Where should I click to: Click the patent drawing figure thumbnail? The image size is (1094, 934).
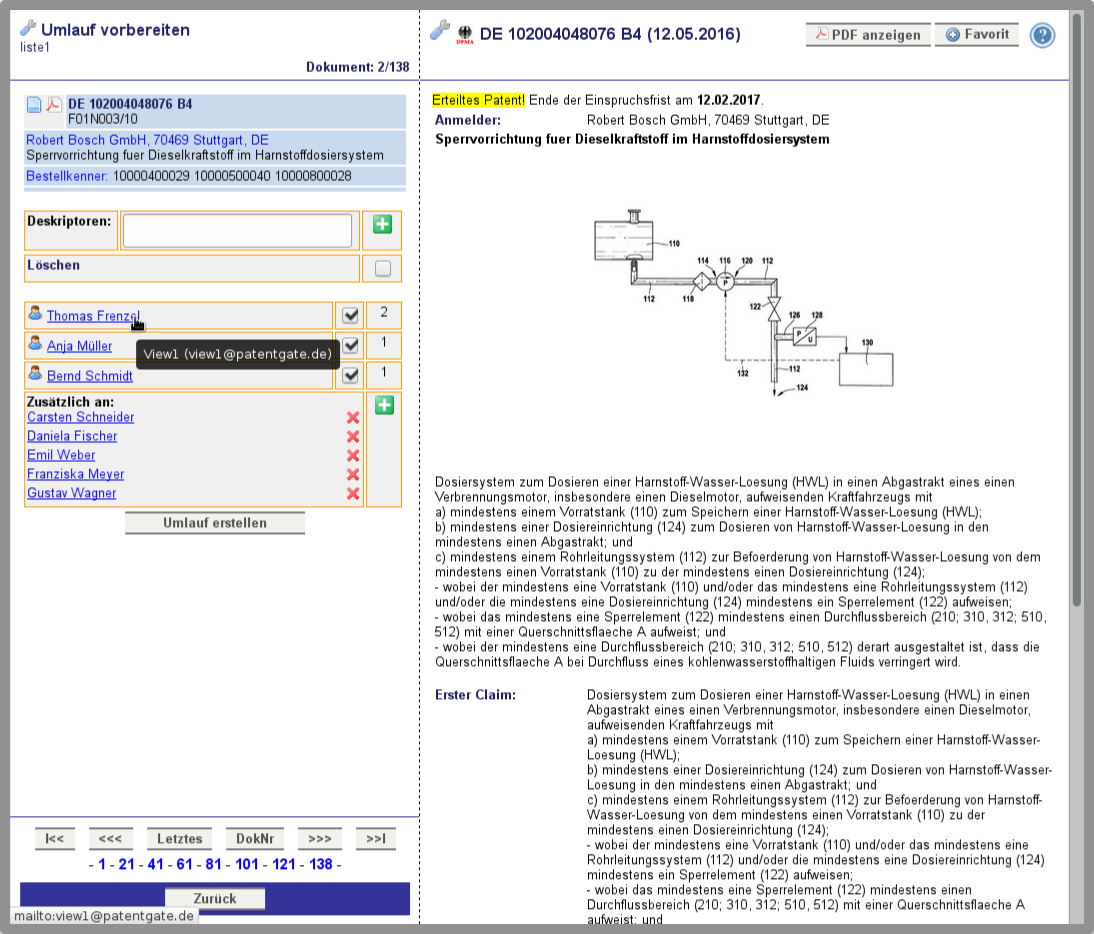click(744, 303)
